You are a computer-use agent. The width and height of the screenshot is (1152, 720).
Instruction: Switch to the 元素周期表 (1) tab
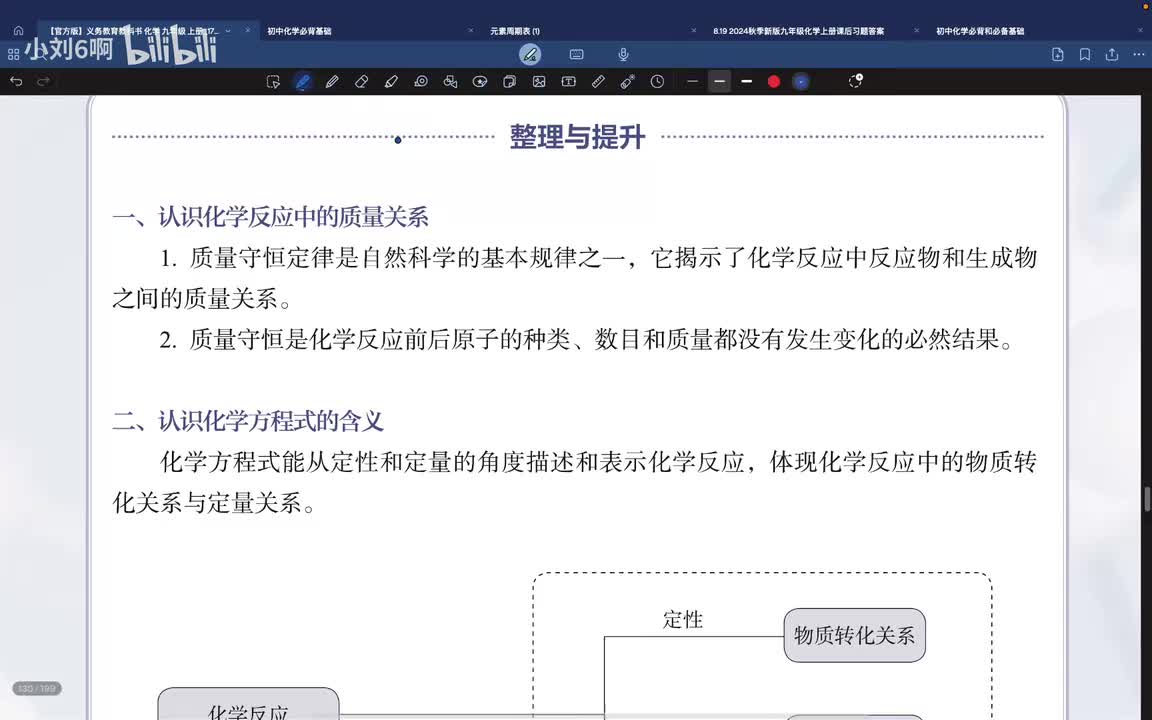tap(515, 31)
